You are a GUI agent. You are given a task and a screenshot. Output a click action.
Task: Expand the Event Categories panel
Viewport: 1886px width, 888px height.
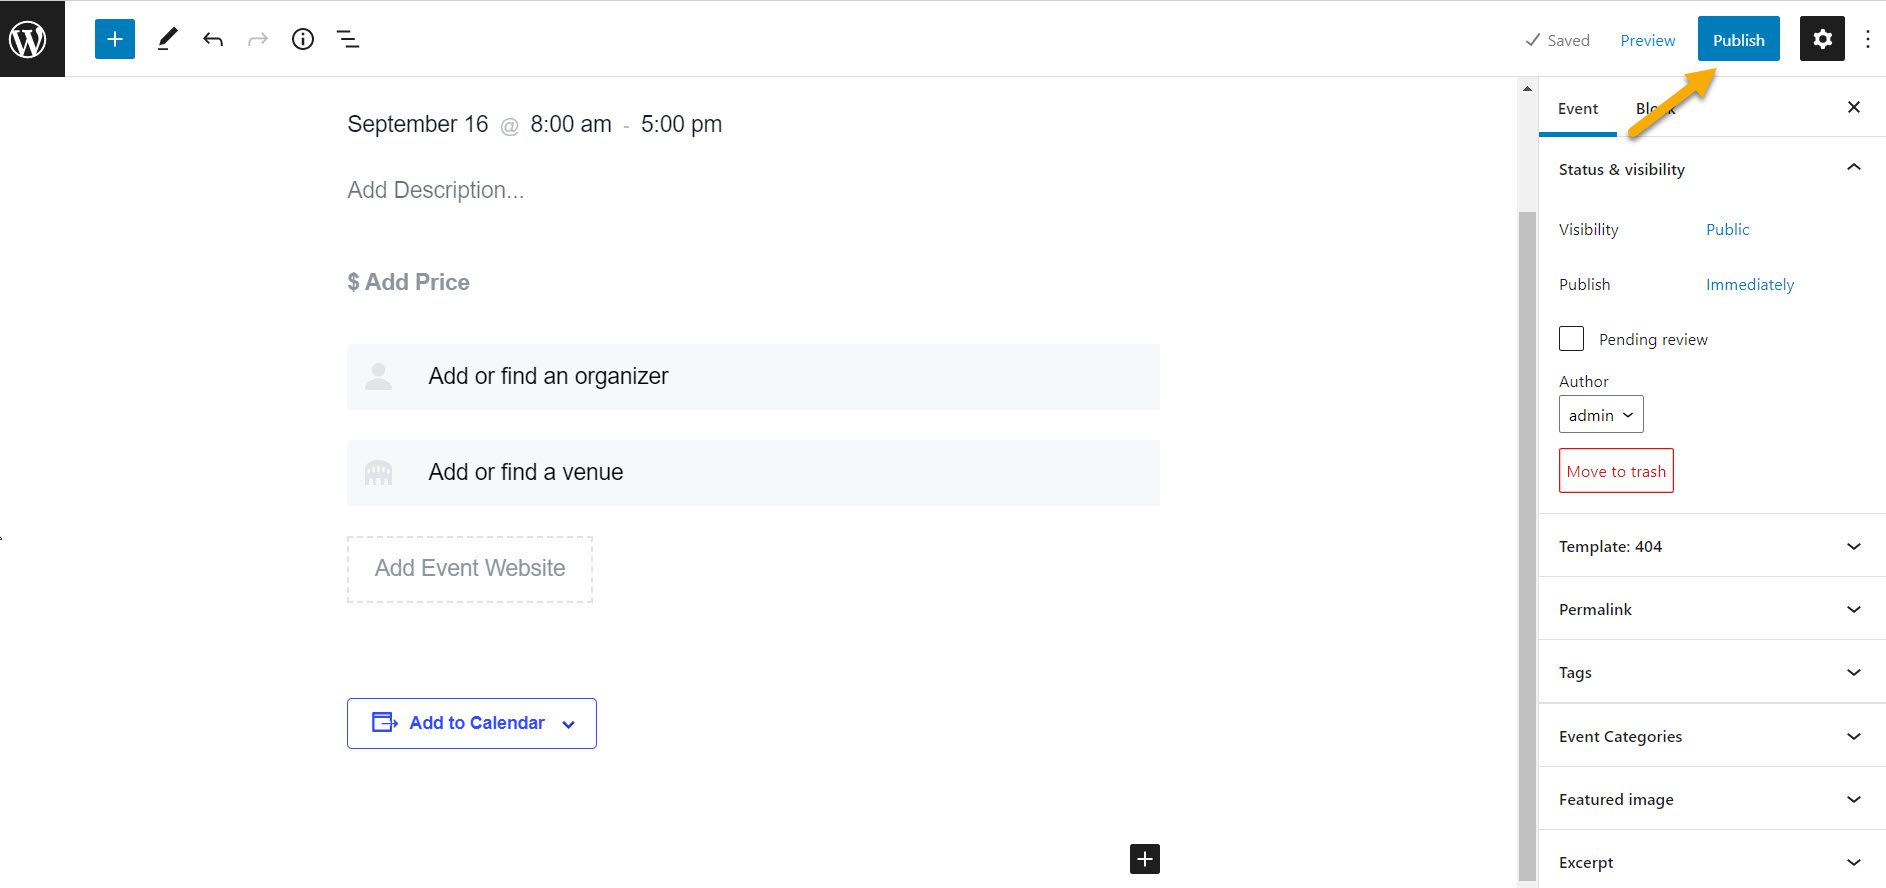tap(1710, 736)
